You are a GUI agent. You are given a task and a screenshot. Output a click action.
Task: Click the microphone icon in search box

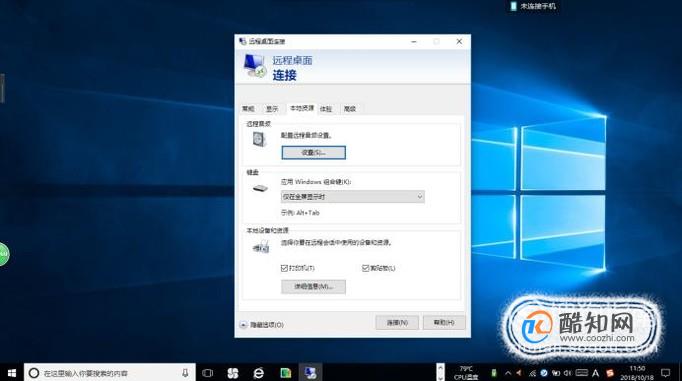(x=185, y=373)
